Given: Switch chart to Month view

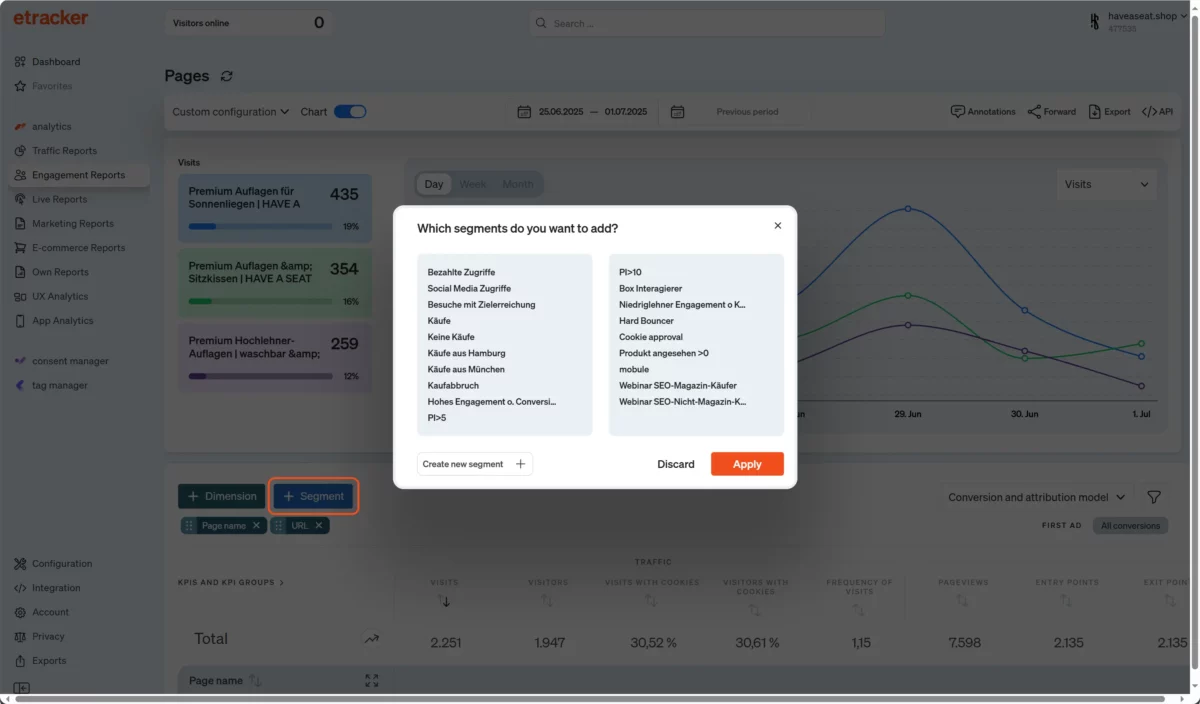Looking at the screenshot, I should point(517,184).
